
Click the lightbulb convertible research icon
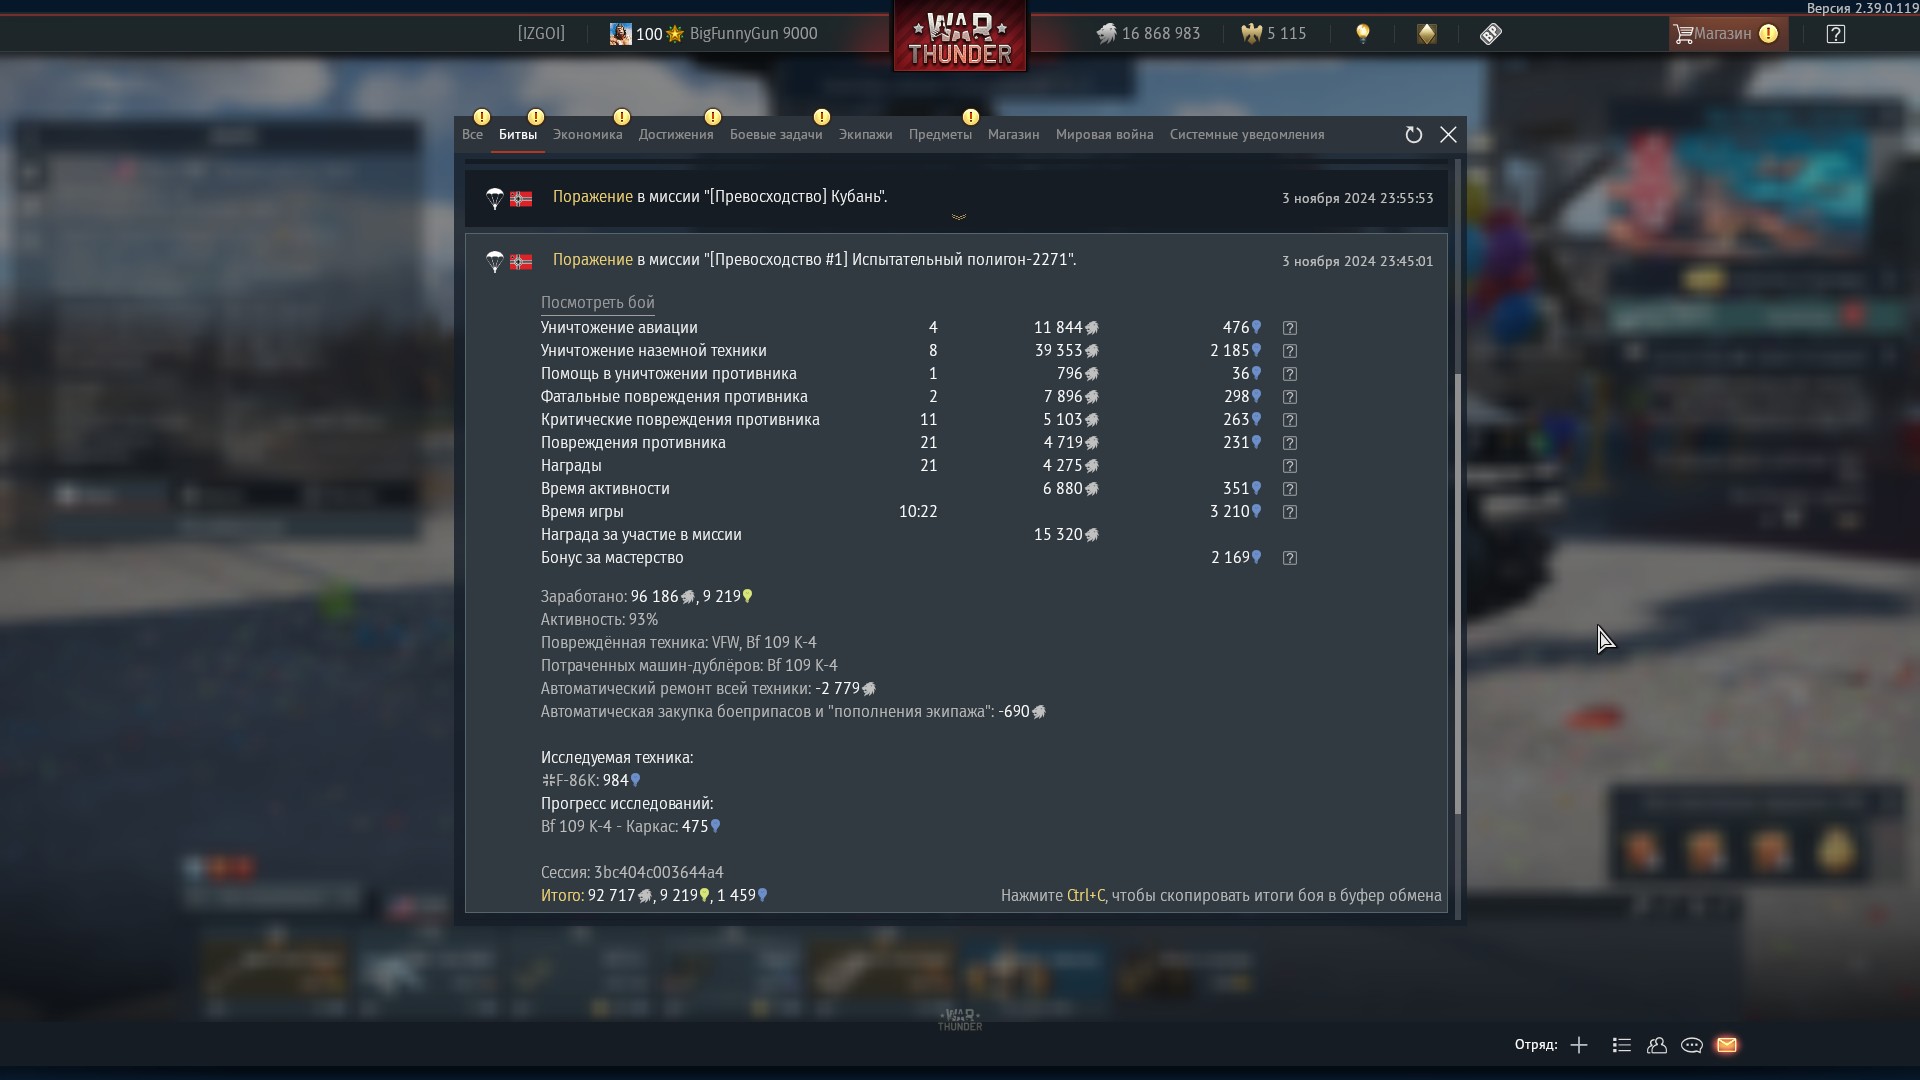click(1362, 34)
